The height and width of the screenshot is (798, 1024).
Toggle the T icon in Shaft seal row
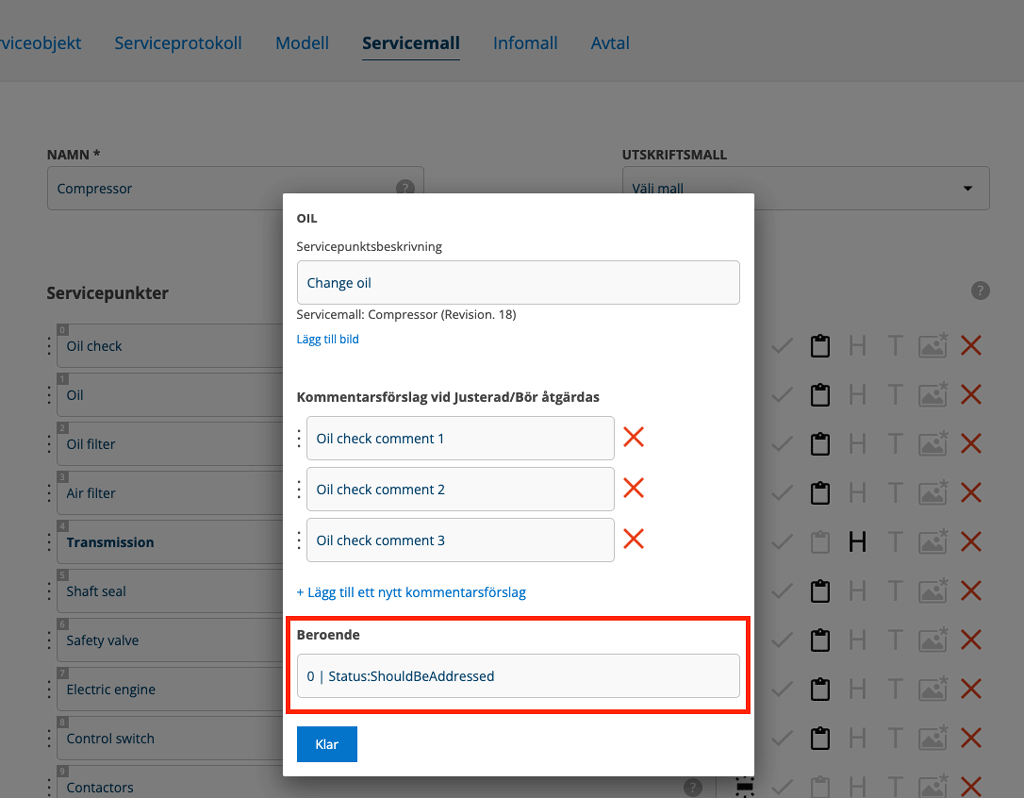point(895,591)
